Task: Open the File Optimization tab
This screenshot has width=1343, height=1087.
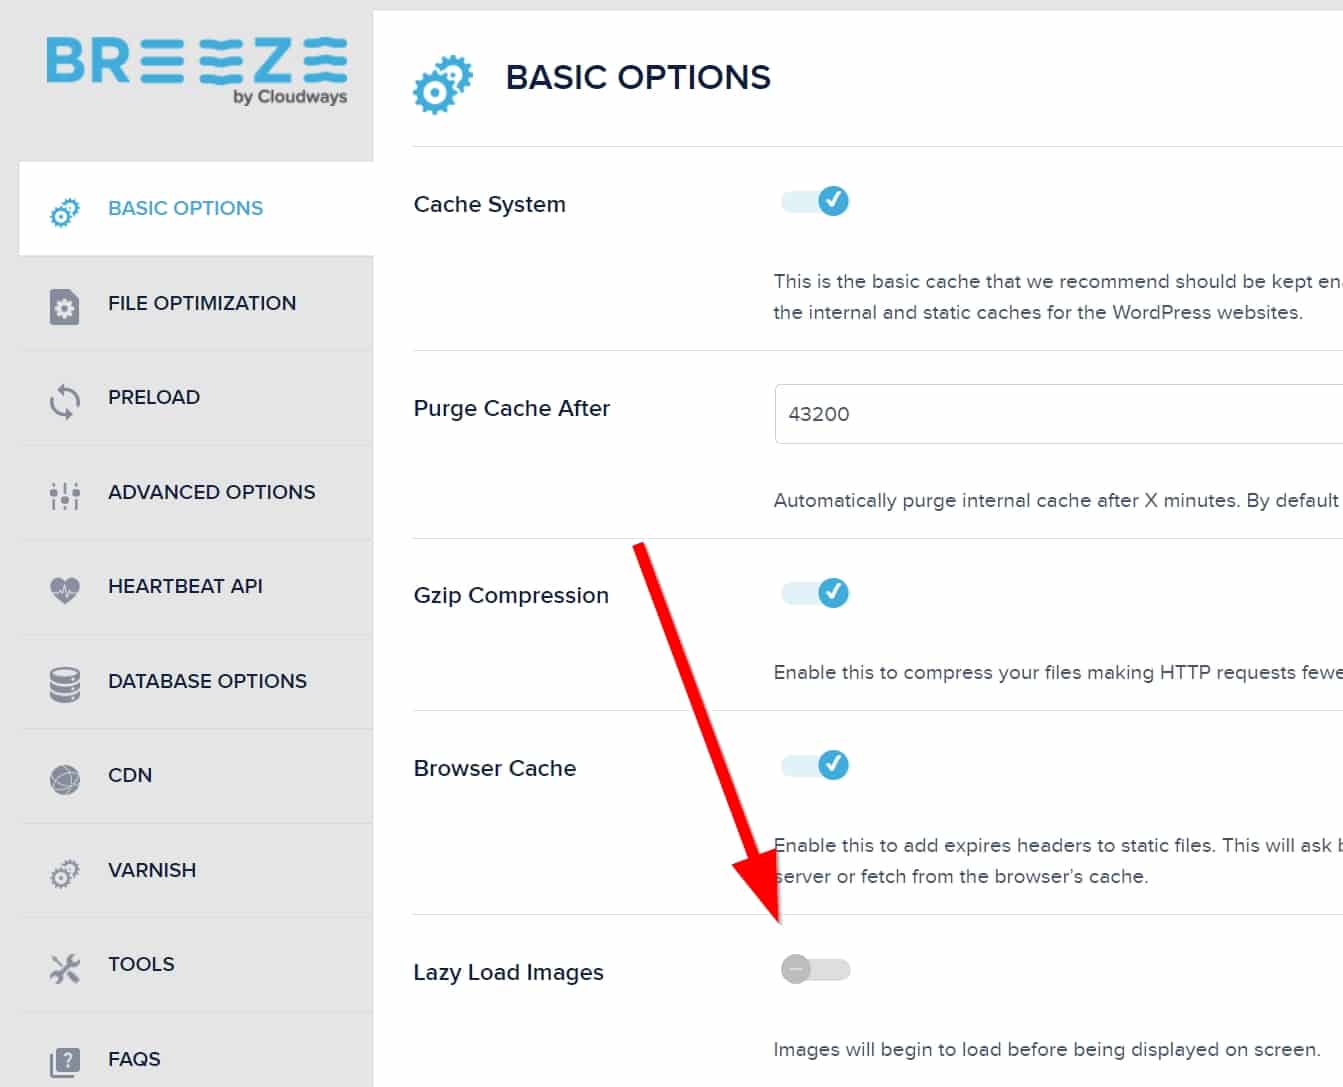Action: click(x=202, y=303)
